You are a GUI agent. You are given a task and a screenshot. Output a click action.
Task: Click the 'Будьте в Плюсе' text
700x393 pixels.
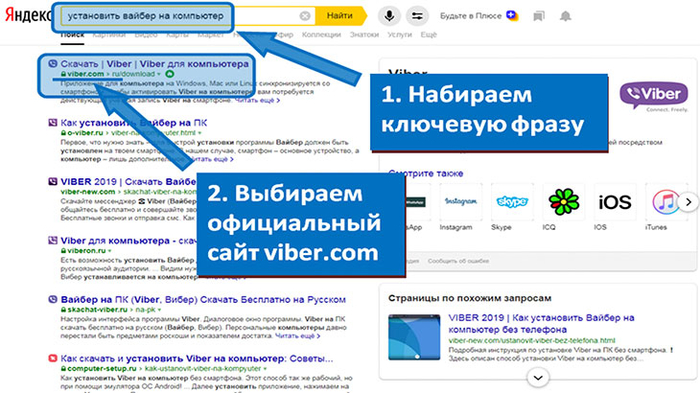coord(471,16)
